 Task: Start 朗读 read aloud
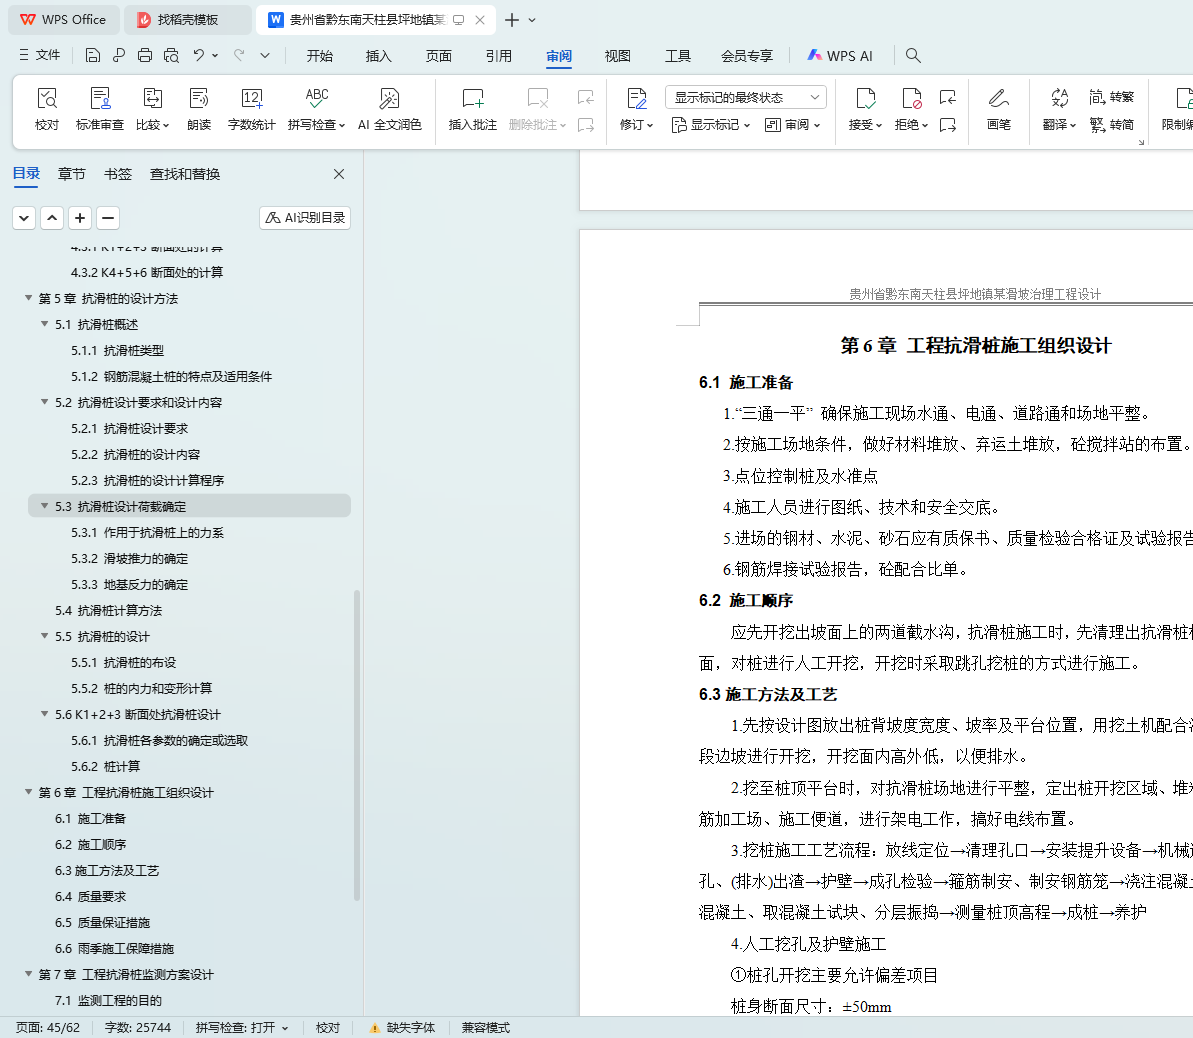tap(199, 109)
